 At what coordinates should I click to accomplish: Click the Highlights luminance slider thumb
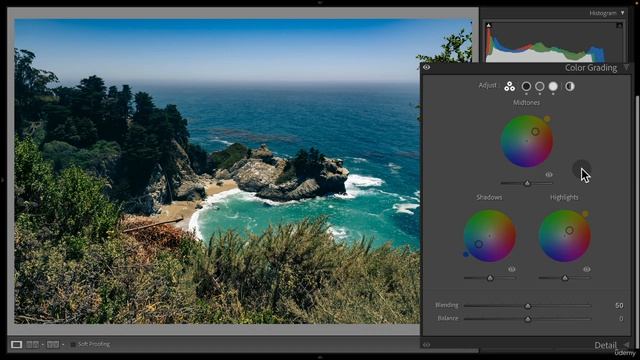[565, 278]
